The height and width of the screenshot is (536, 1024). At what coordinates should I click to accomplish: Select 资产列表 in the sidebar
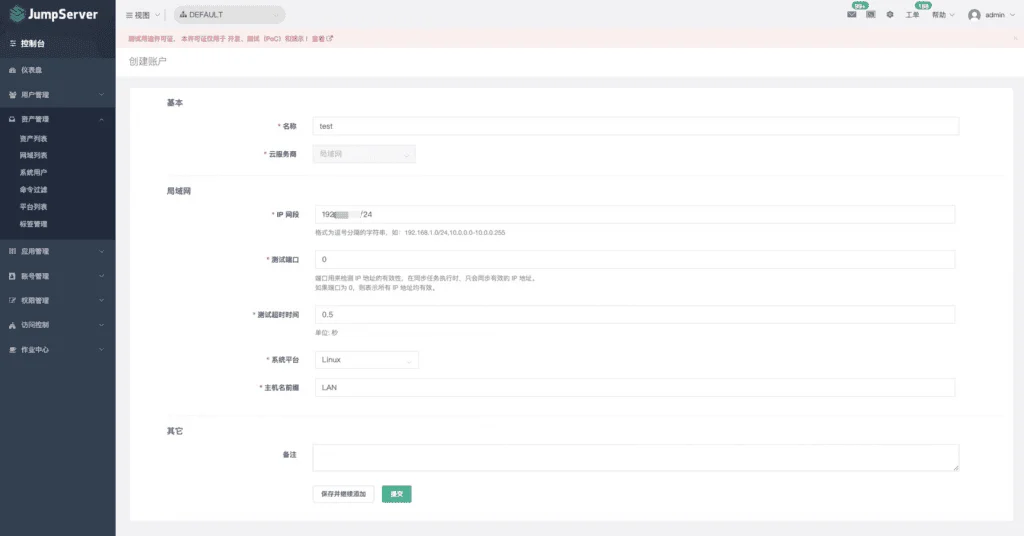33,138
